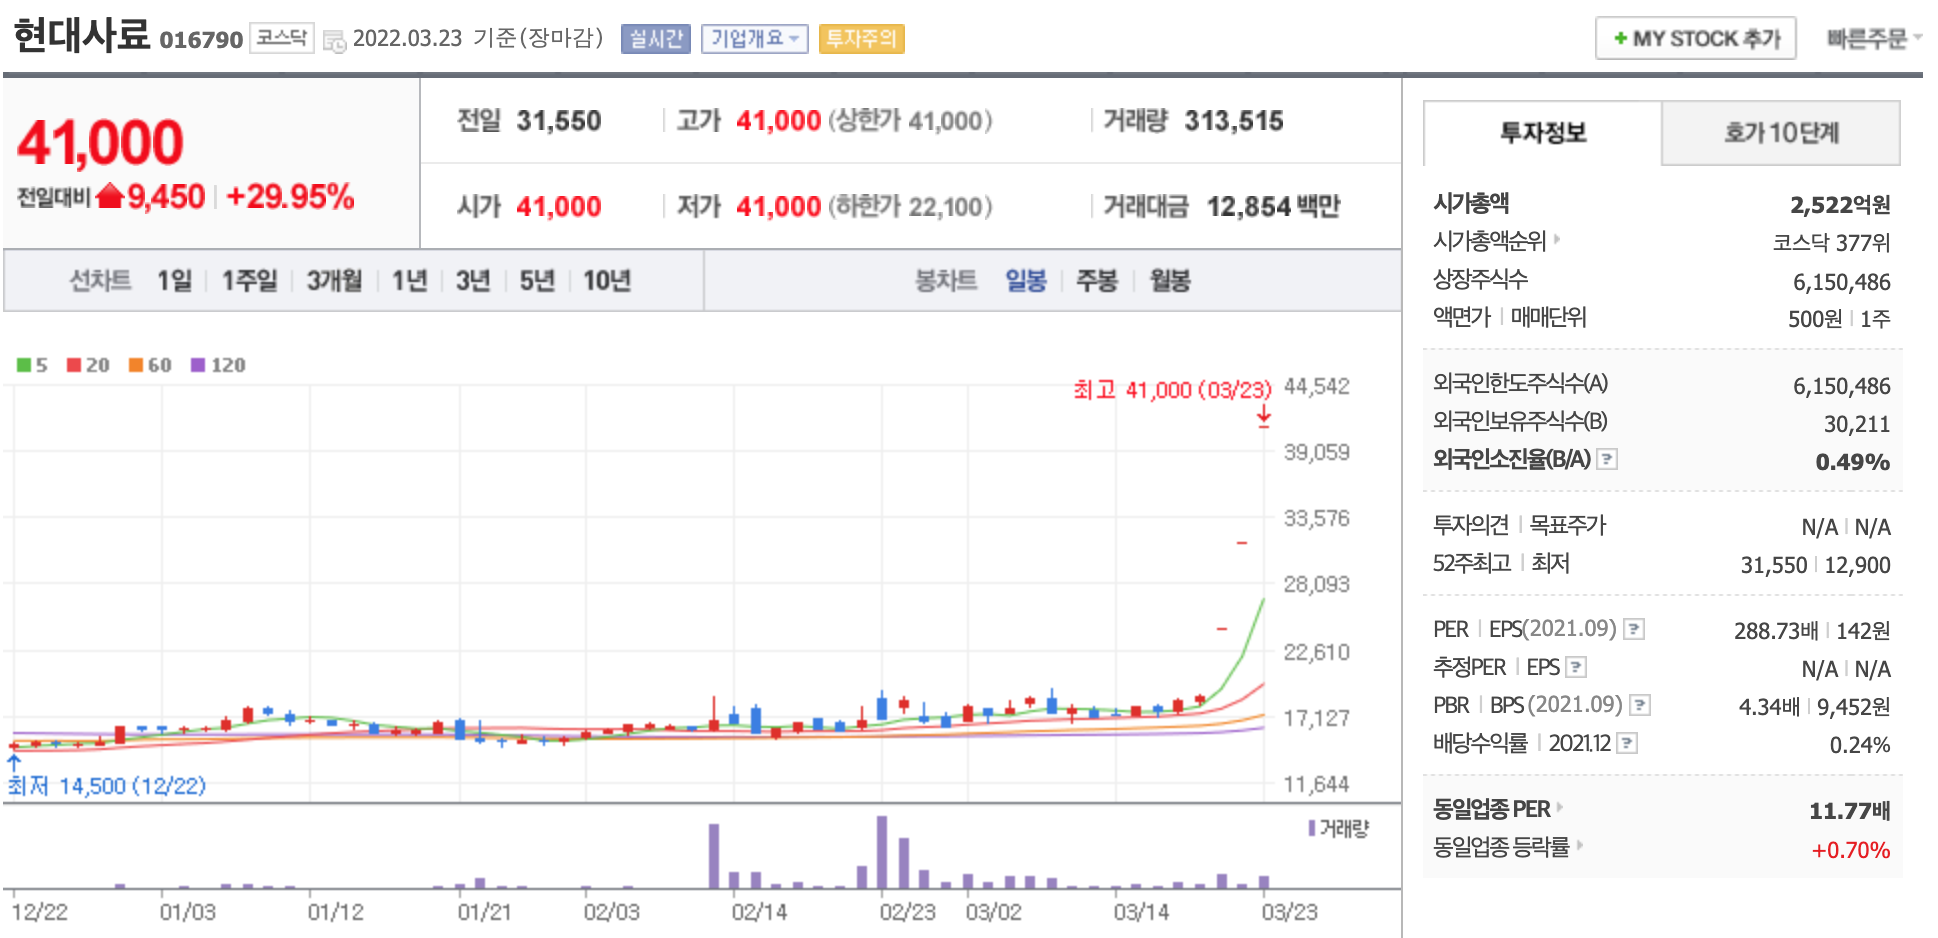
Task: Open the 기업개요 dropdown
Action: coord(755,39)
